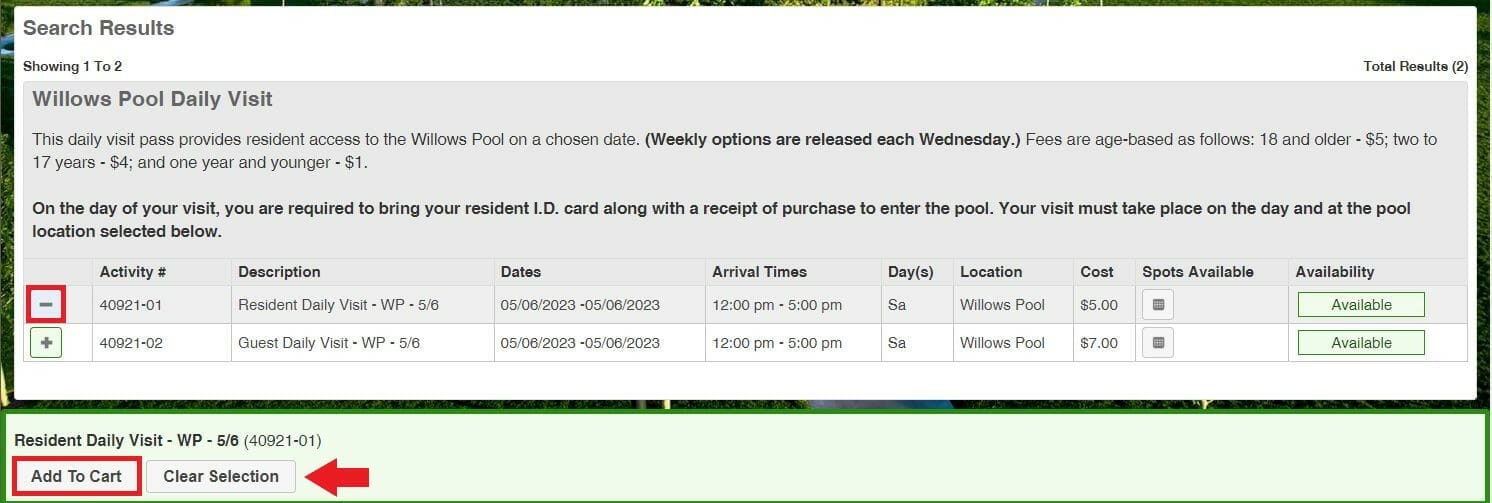
Task: Click the Description column header
Action: 279,272
